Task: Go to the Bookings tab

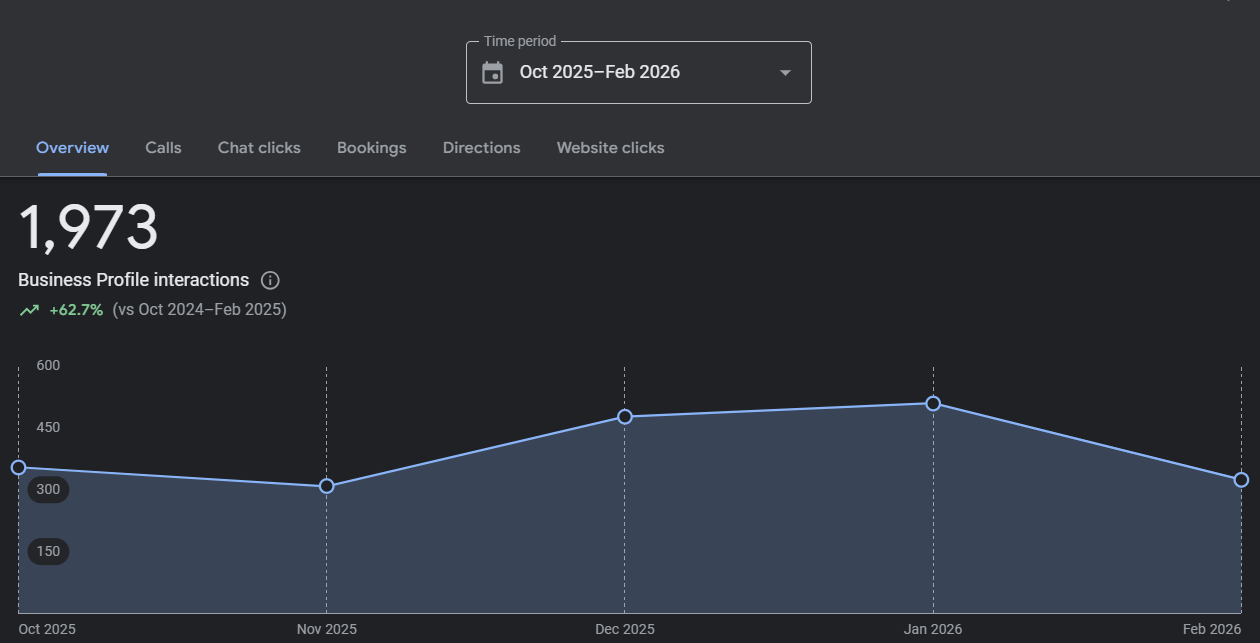Action: point(371,148)
